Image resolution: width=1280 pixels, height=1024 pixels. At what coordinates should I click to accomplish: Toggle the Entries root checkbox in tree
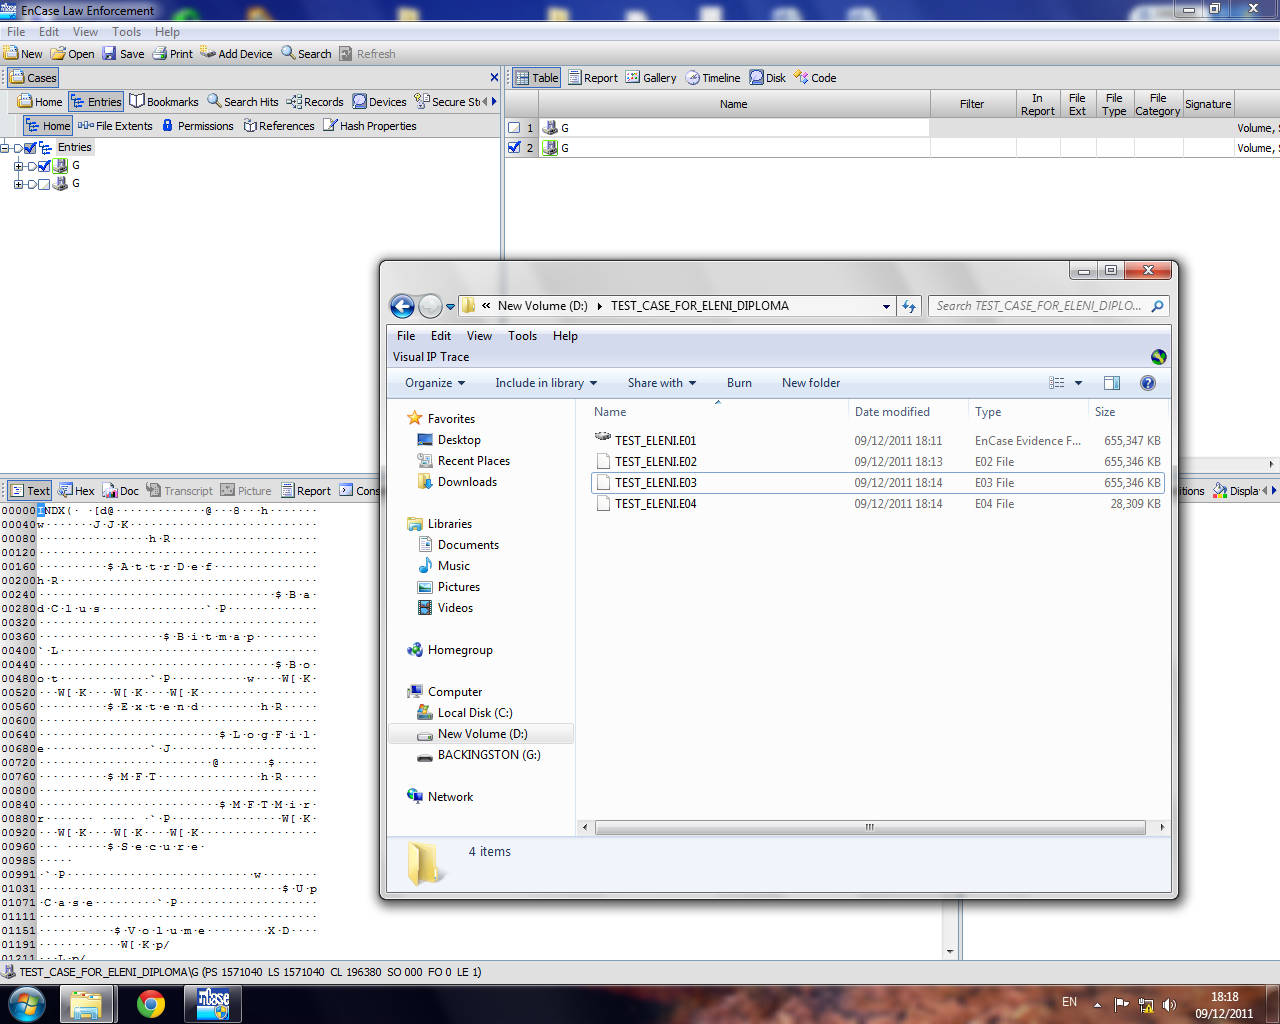(30, 148)
